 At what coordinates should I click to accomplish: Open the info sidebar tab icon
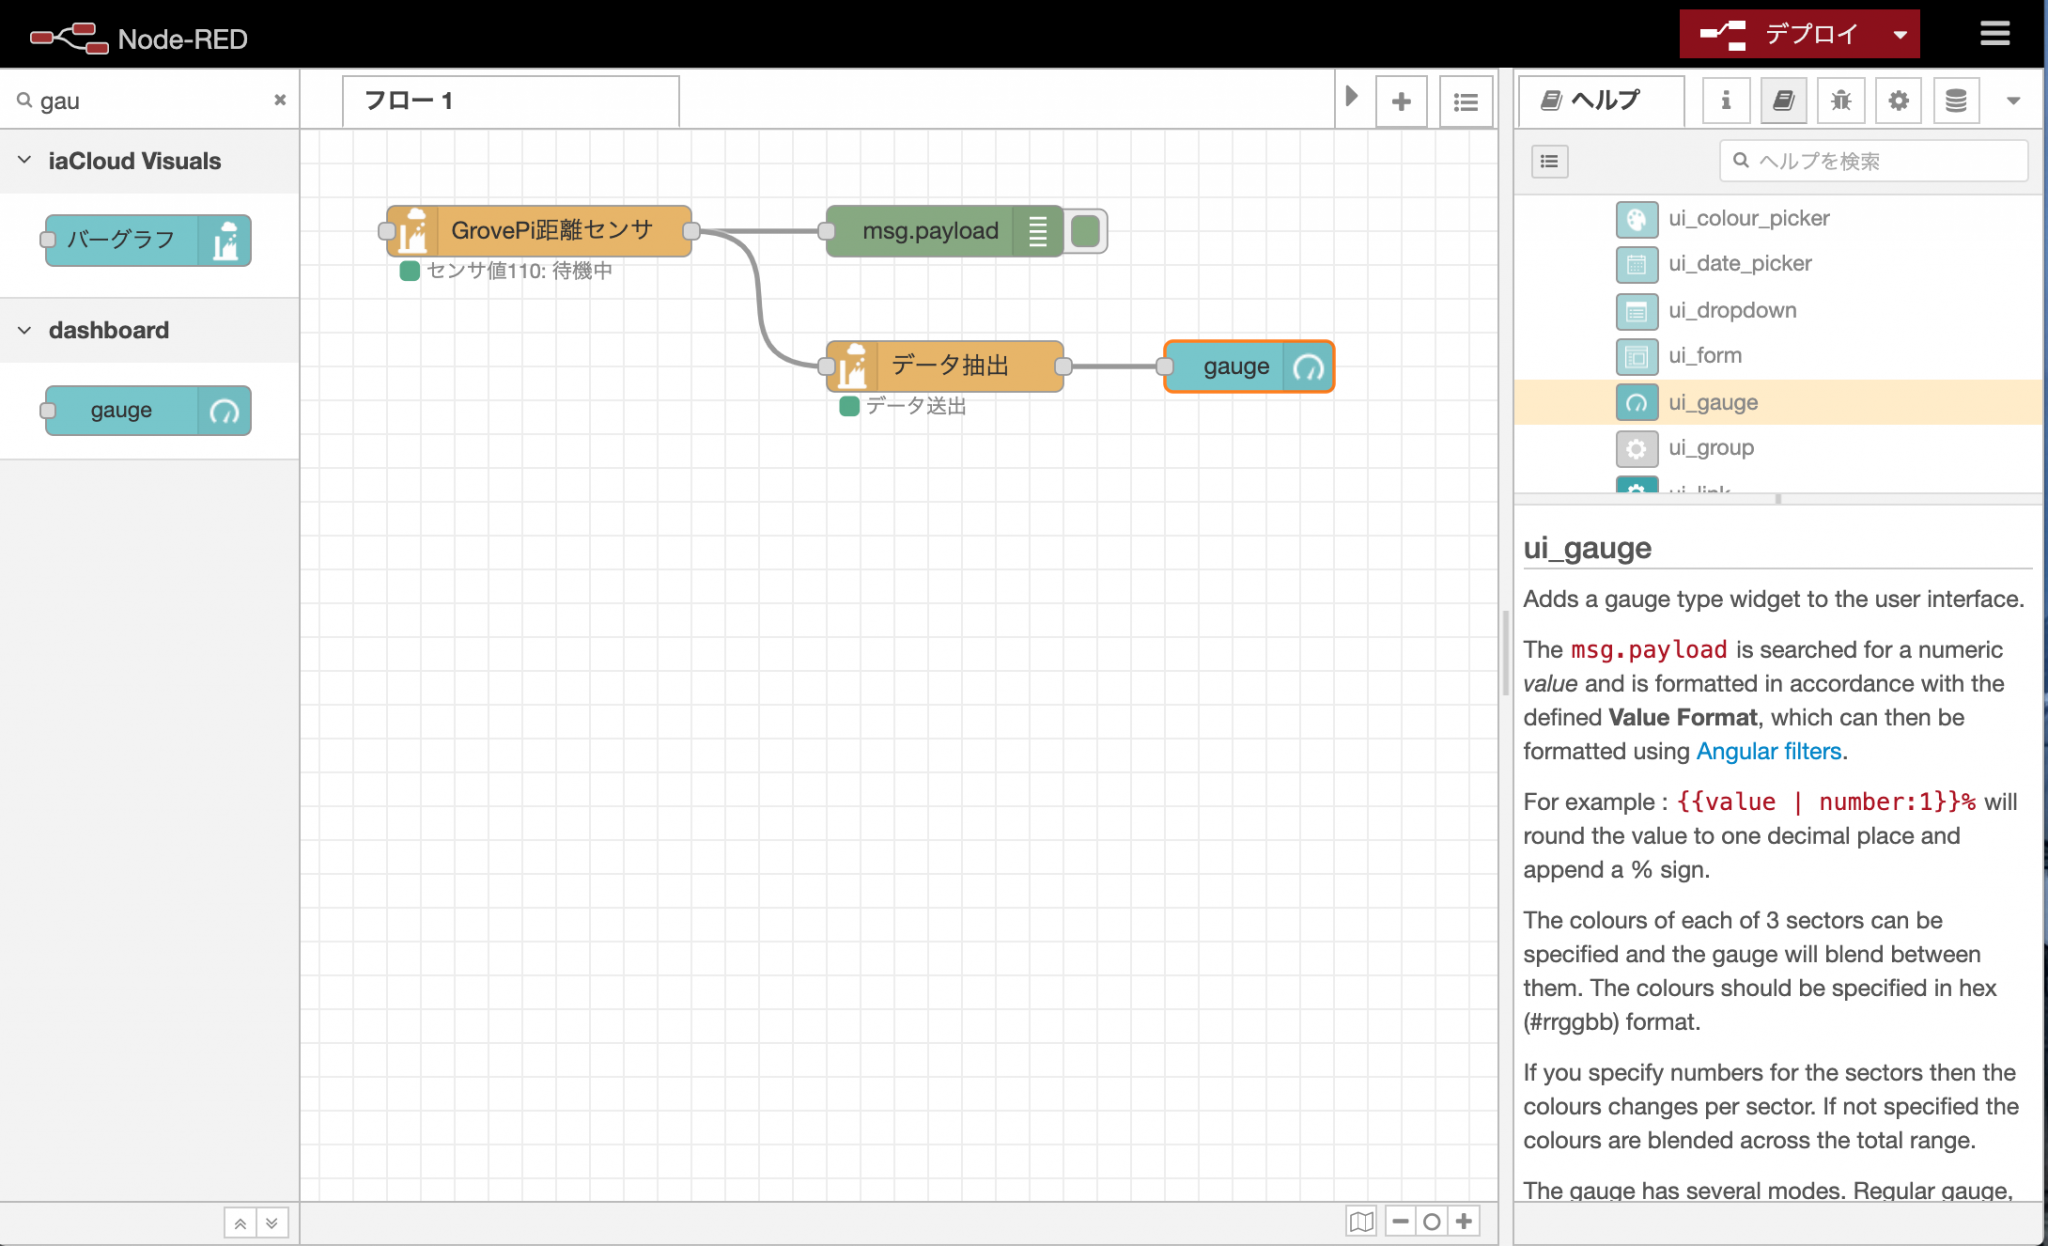point(1725,100)
